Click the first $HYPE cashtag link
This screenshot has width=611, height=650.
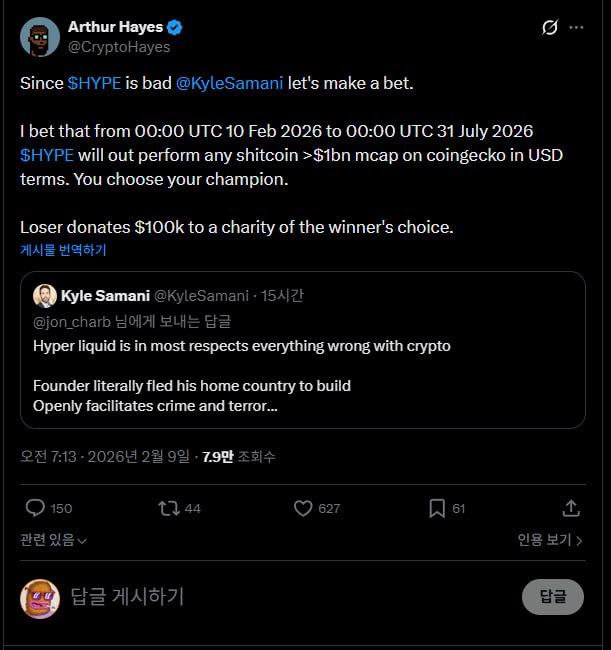[x=94, y=83]
